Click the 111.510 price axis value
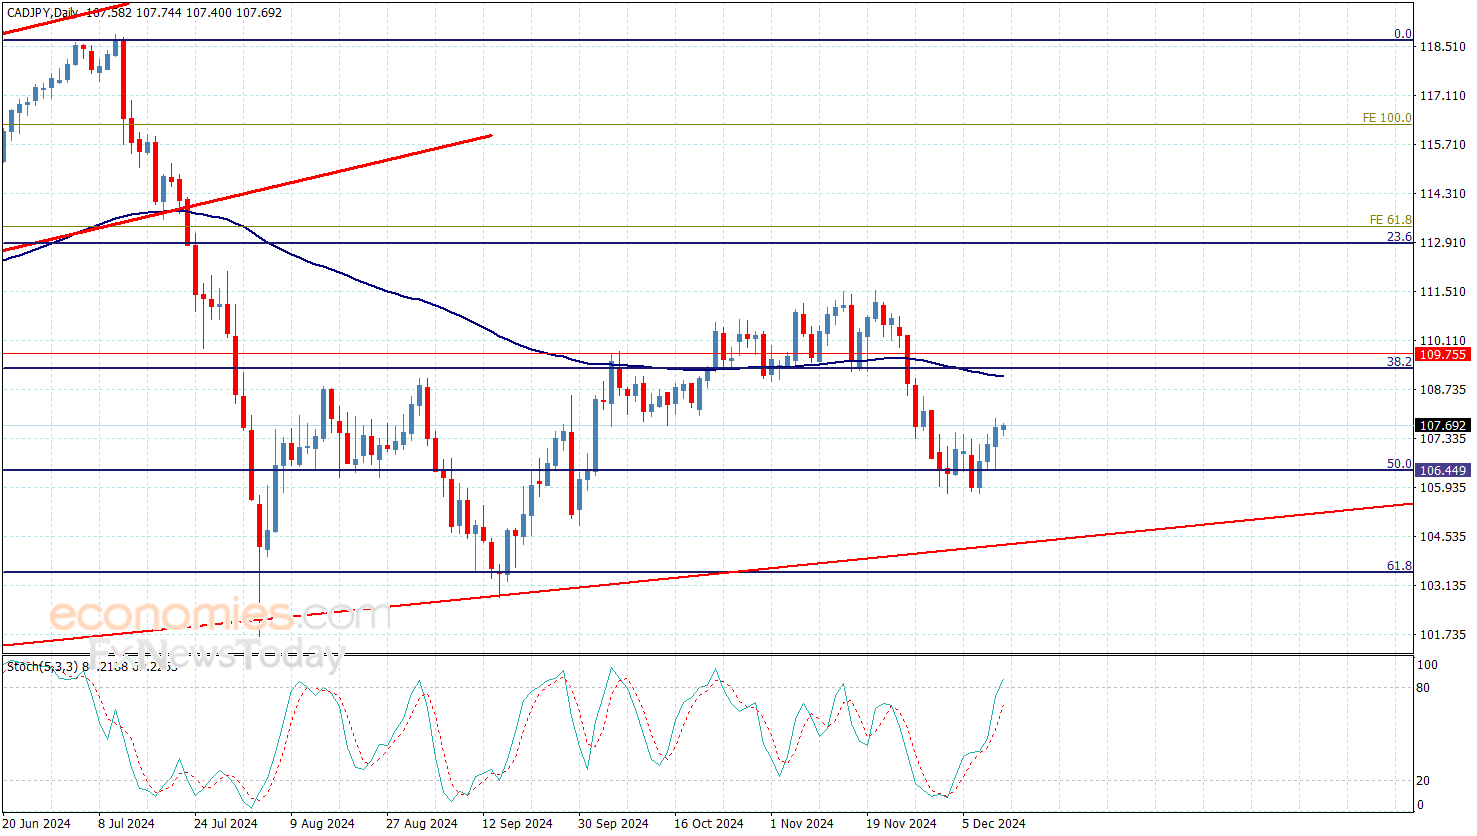Viewport: 1477px width, 836px height. pos(1443,292)
